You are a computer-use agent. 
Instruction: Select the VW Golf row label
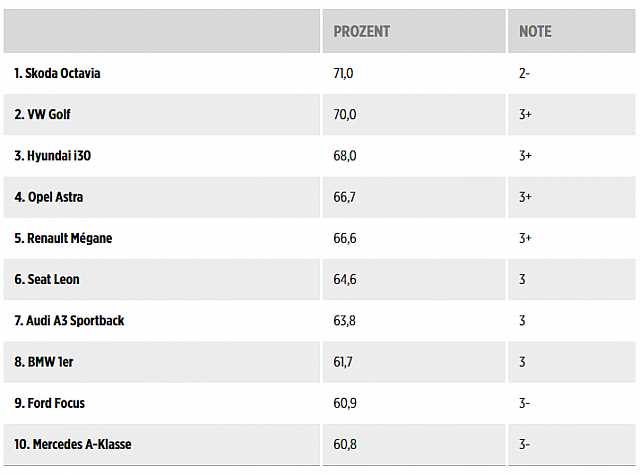(x=43, y=115)
